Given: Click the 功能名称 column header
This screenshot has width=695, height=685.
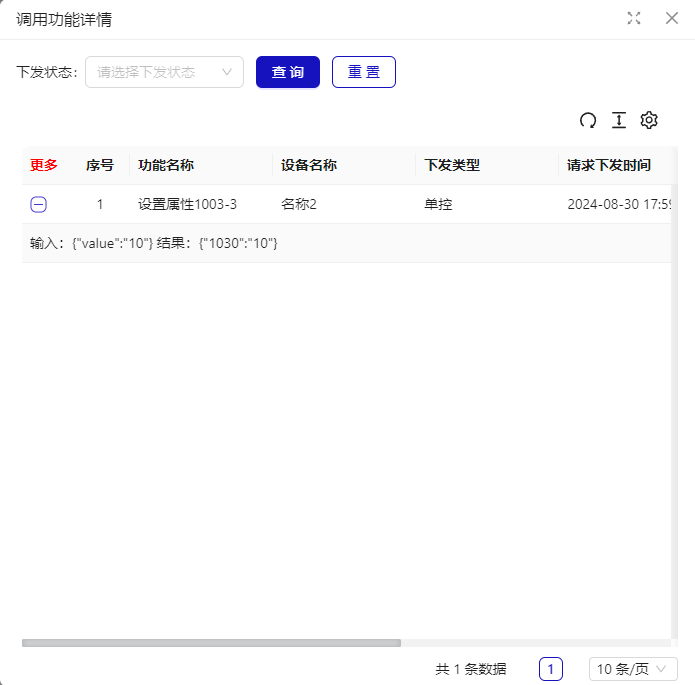Looking at the screenshot, I should [x=166, y=165].
